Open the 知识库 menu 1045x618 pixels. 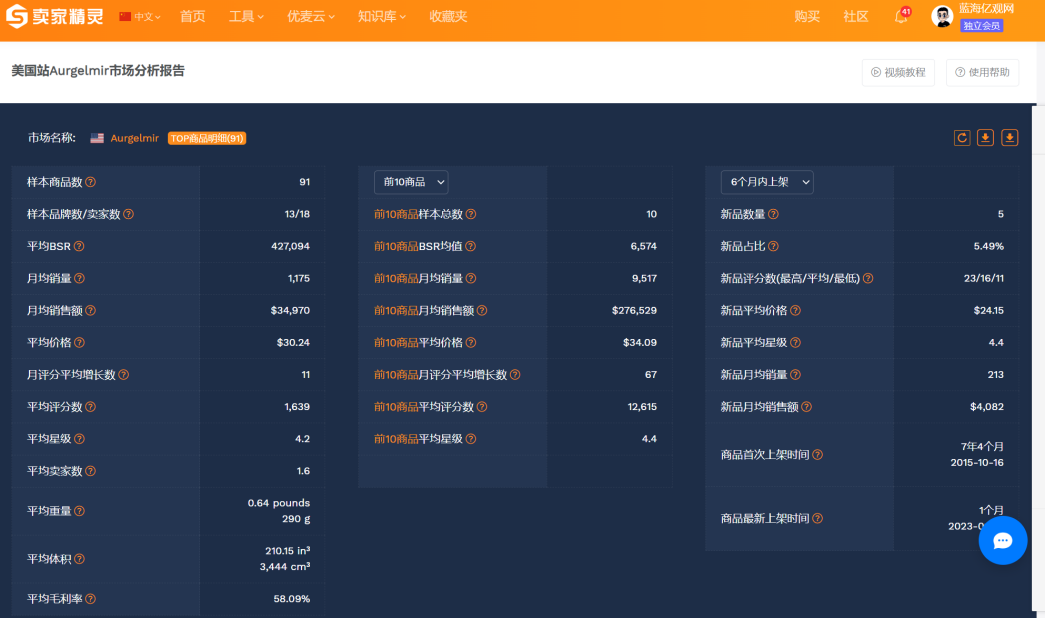pyautogui.click(x=381, y=17)
